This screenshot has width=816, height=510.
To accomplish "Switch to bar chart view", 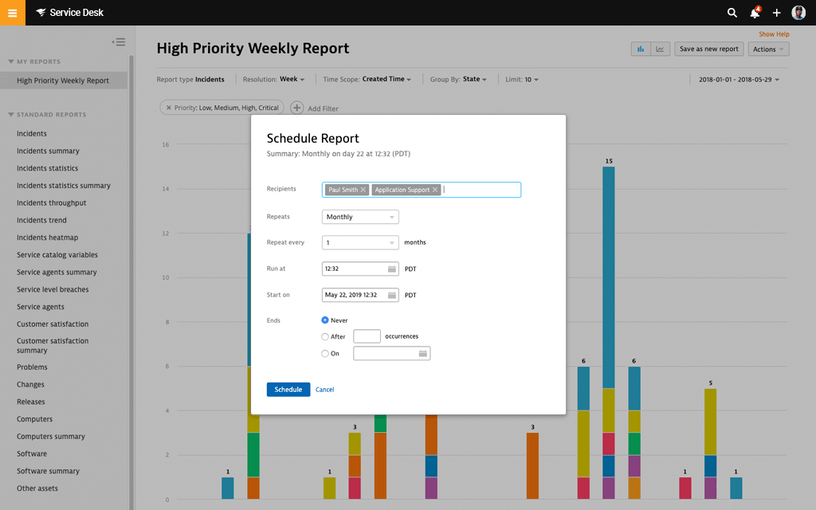I will click(641, 49).
